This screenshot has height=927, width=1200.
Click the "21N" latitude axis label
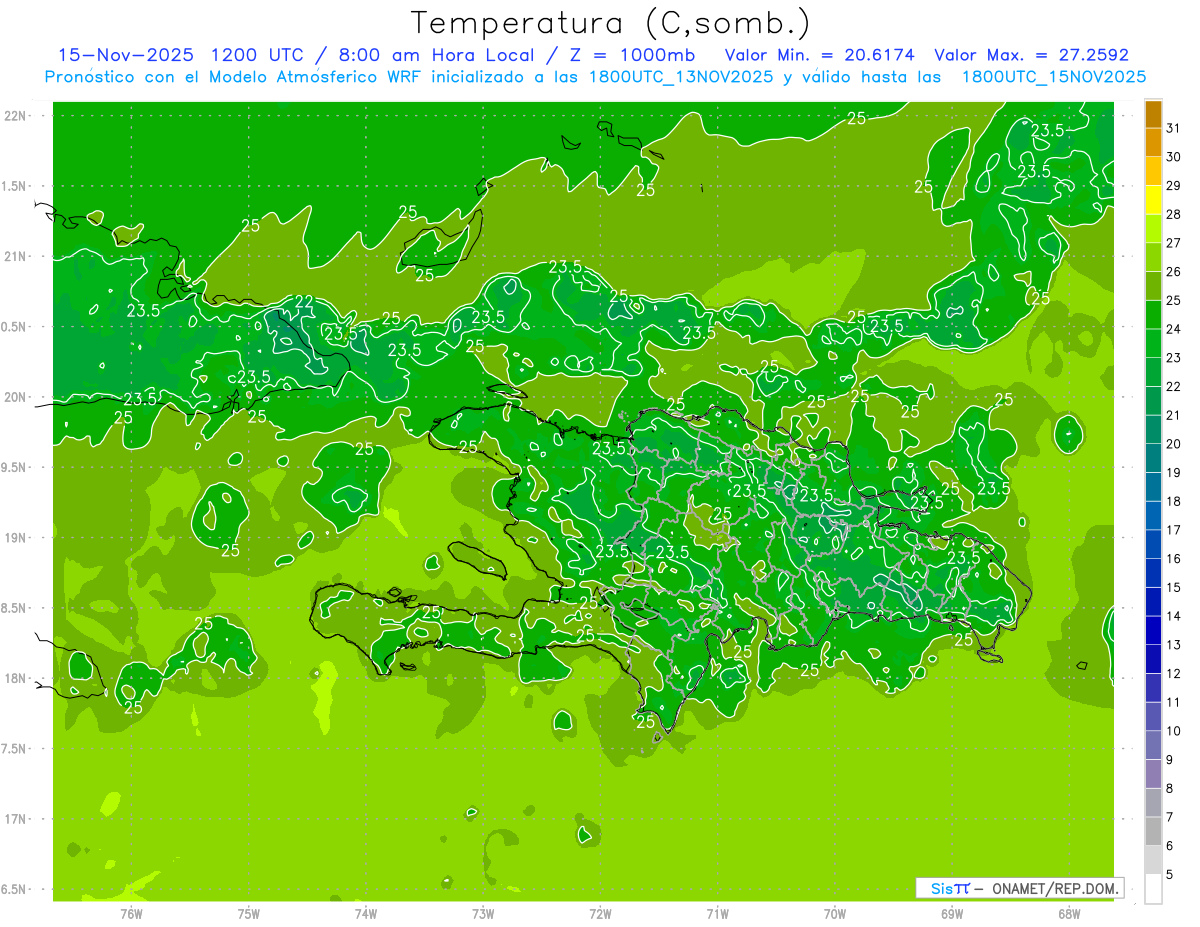(x=15, y=257)
